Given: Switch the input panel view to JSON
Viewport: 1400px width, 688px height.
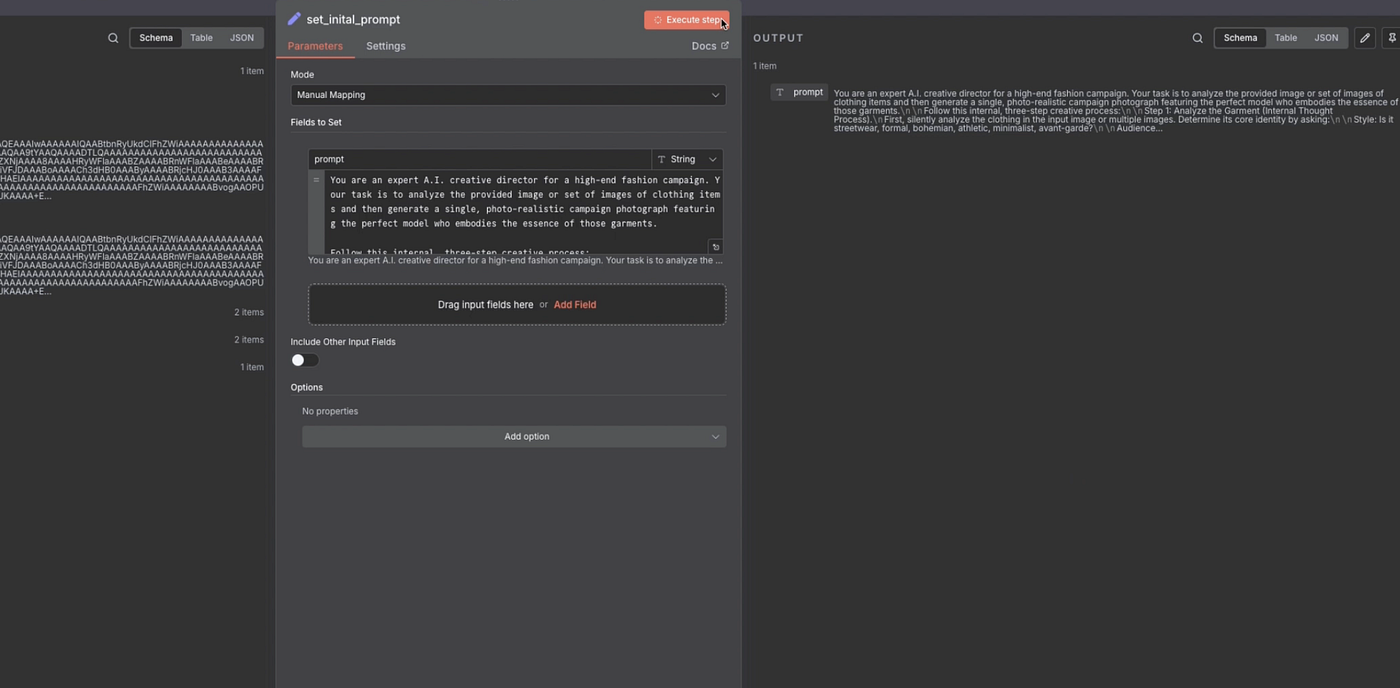Looking at the screenshot, I should tap(242, 38).
